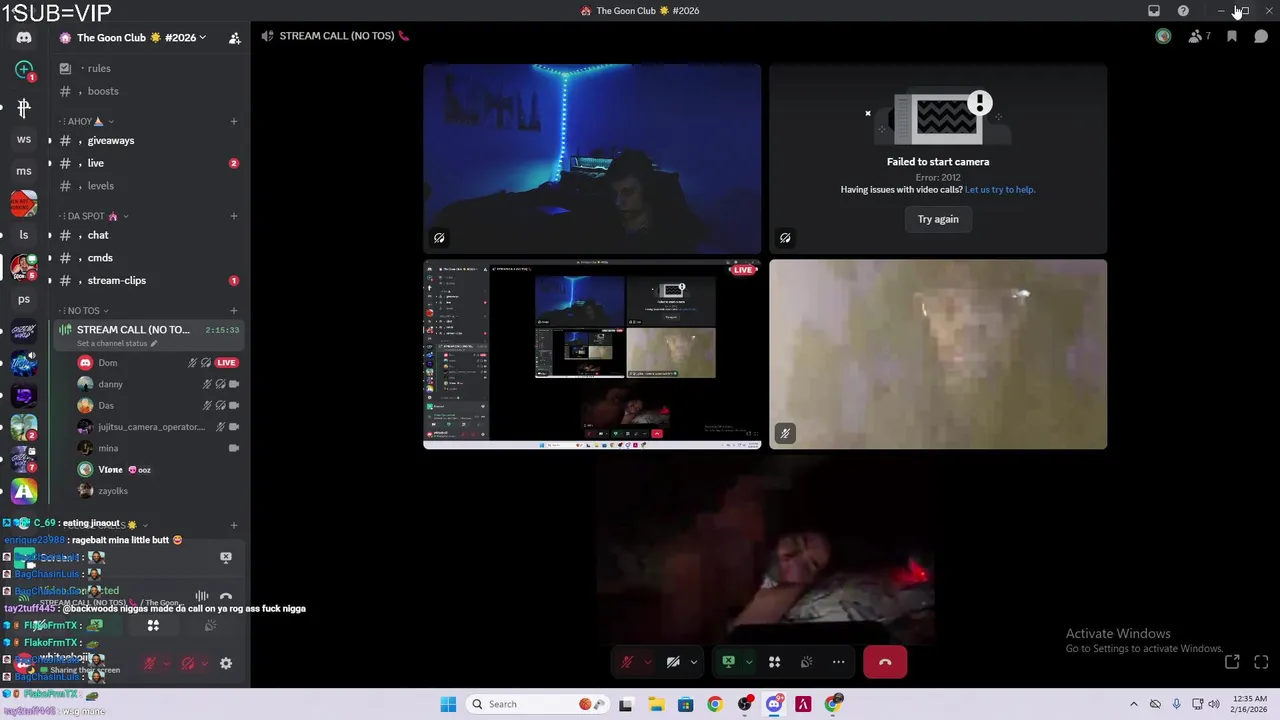Open the soundboard in call controls

pos(806,662)
